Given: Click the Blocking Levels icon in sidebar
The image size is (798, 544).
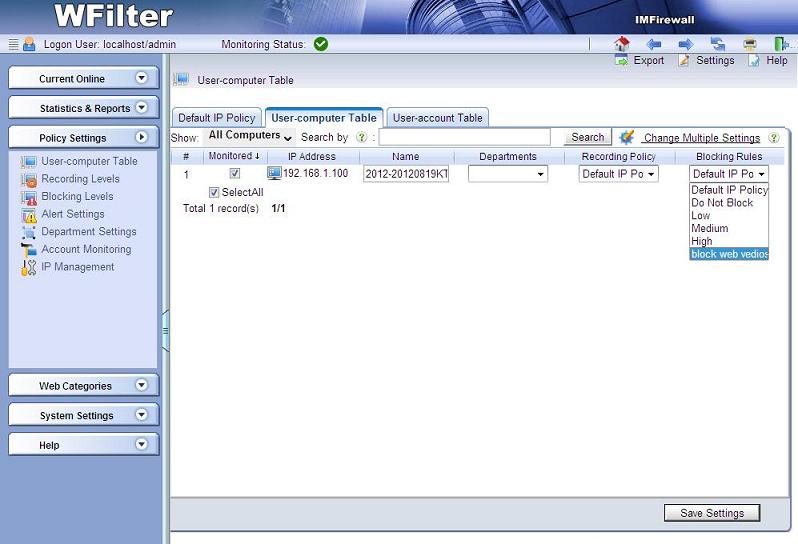Looking at the screenshot, I should pyautogui.click(x=28, y=197).
